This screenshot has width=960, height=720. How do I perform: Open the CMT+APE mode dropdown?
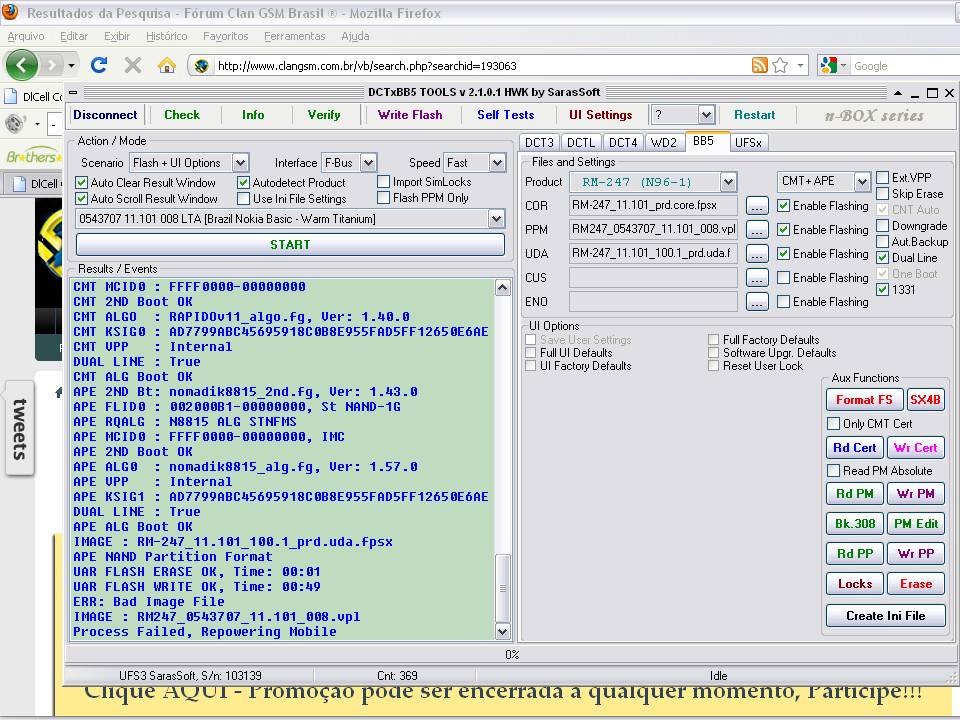pos(862,181)
